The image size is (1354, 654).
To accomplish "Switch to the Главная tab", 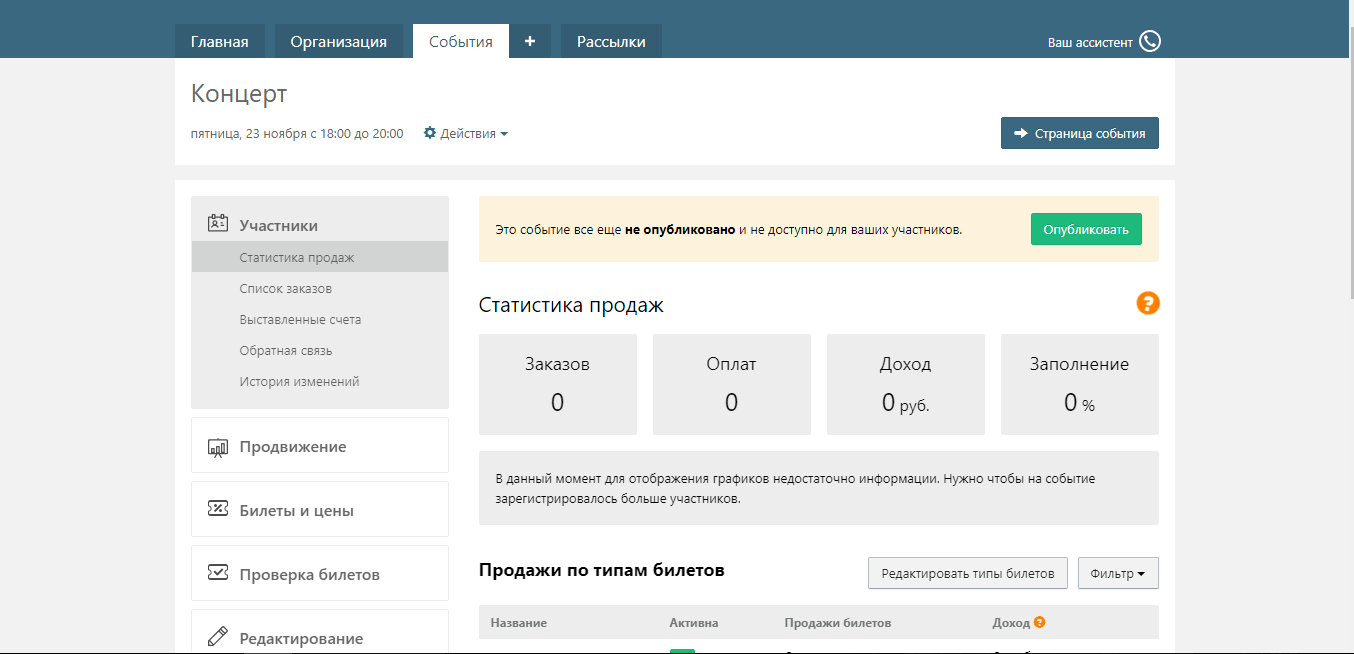I will [x=219, y=42].
